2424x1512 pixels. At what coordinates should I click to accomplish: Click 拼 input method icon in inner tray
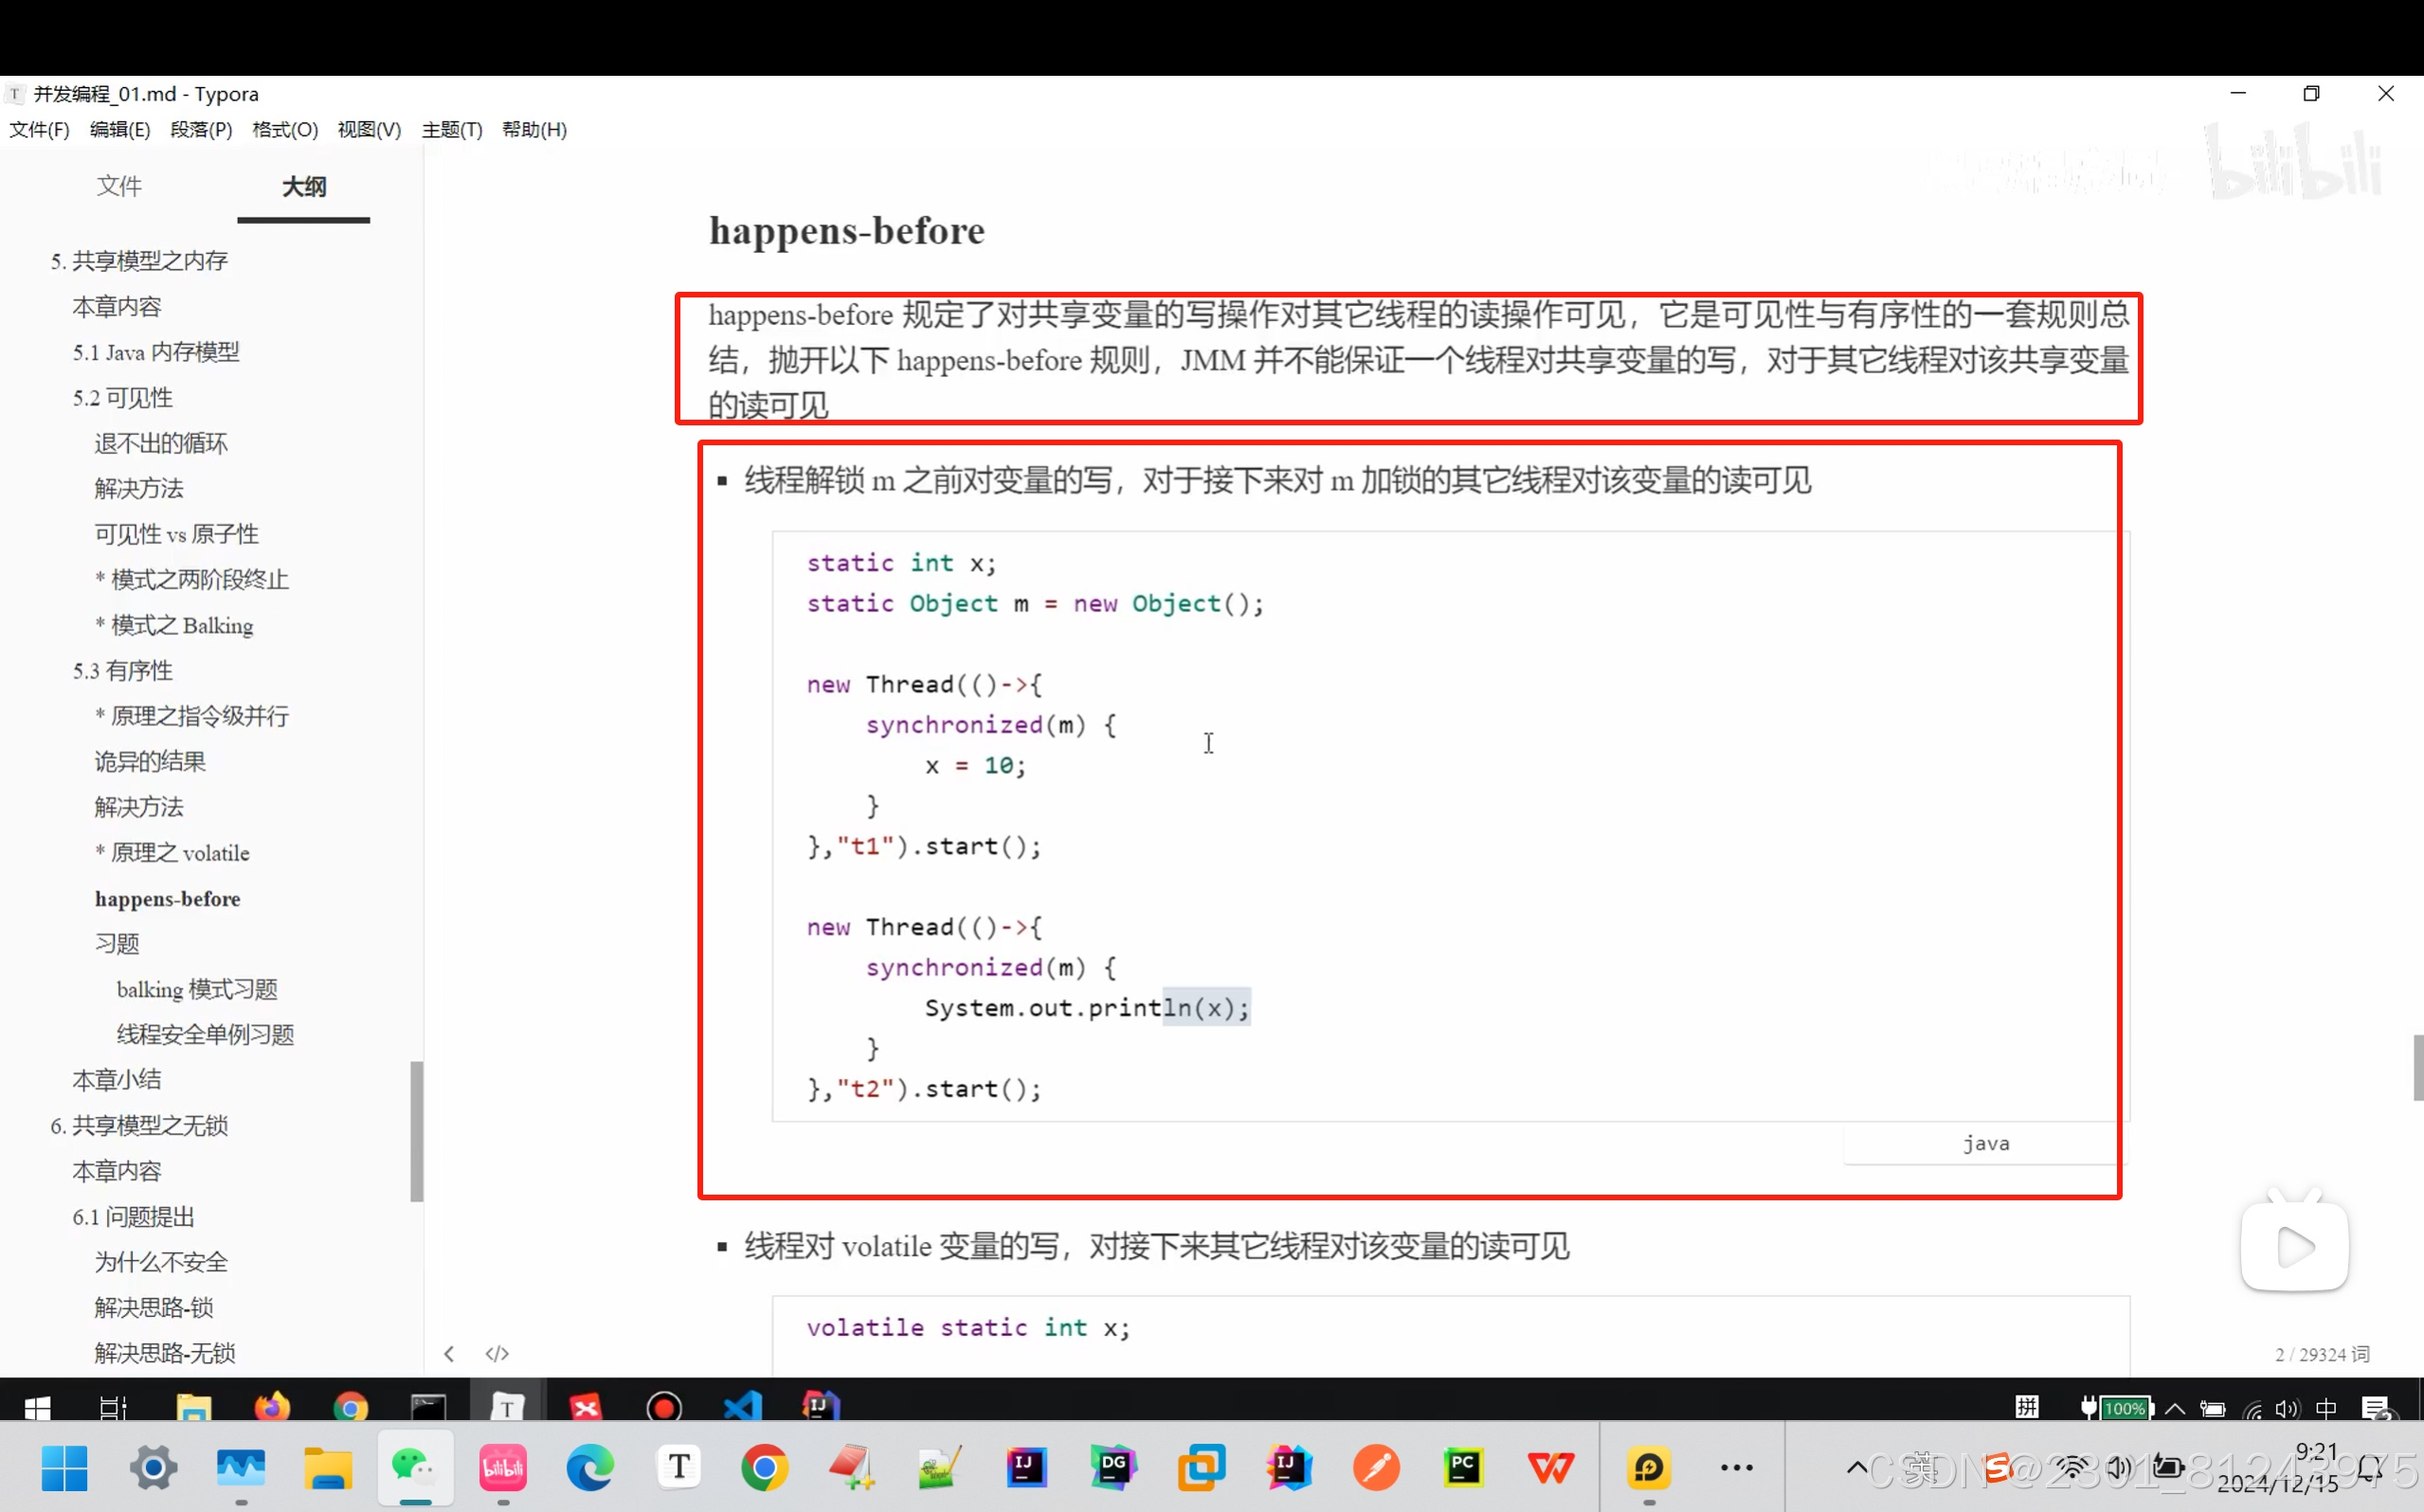point(2027,1408)
